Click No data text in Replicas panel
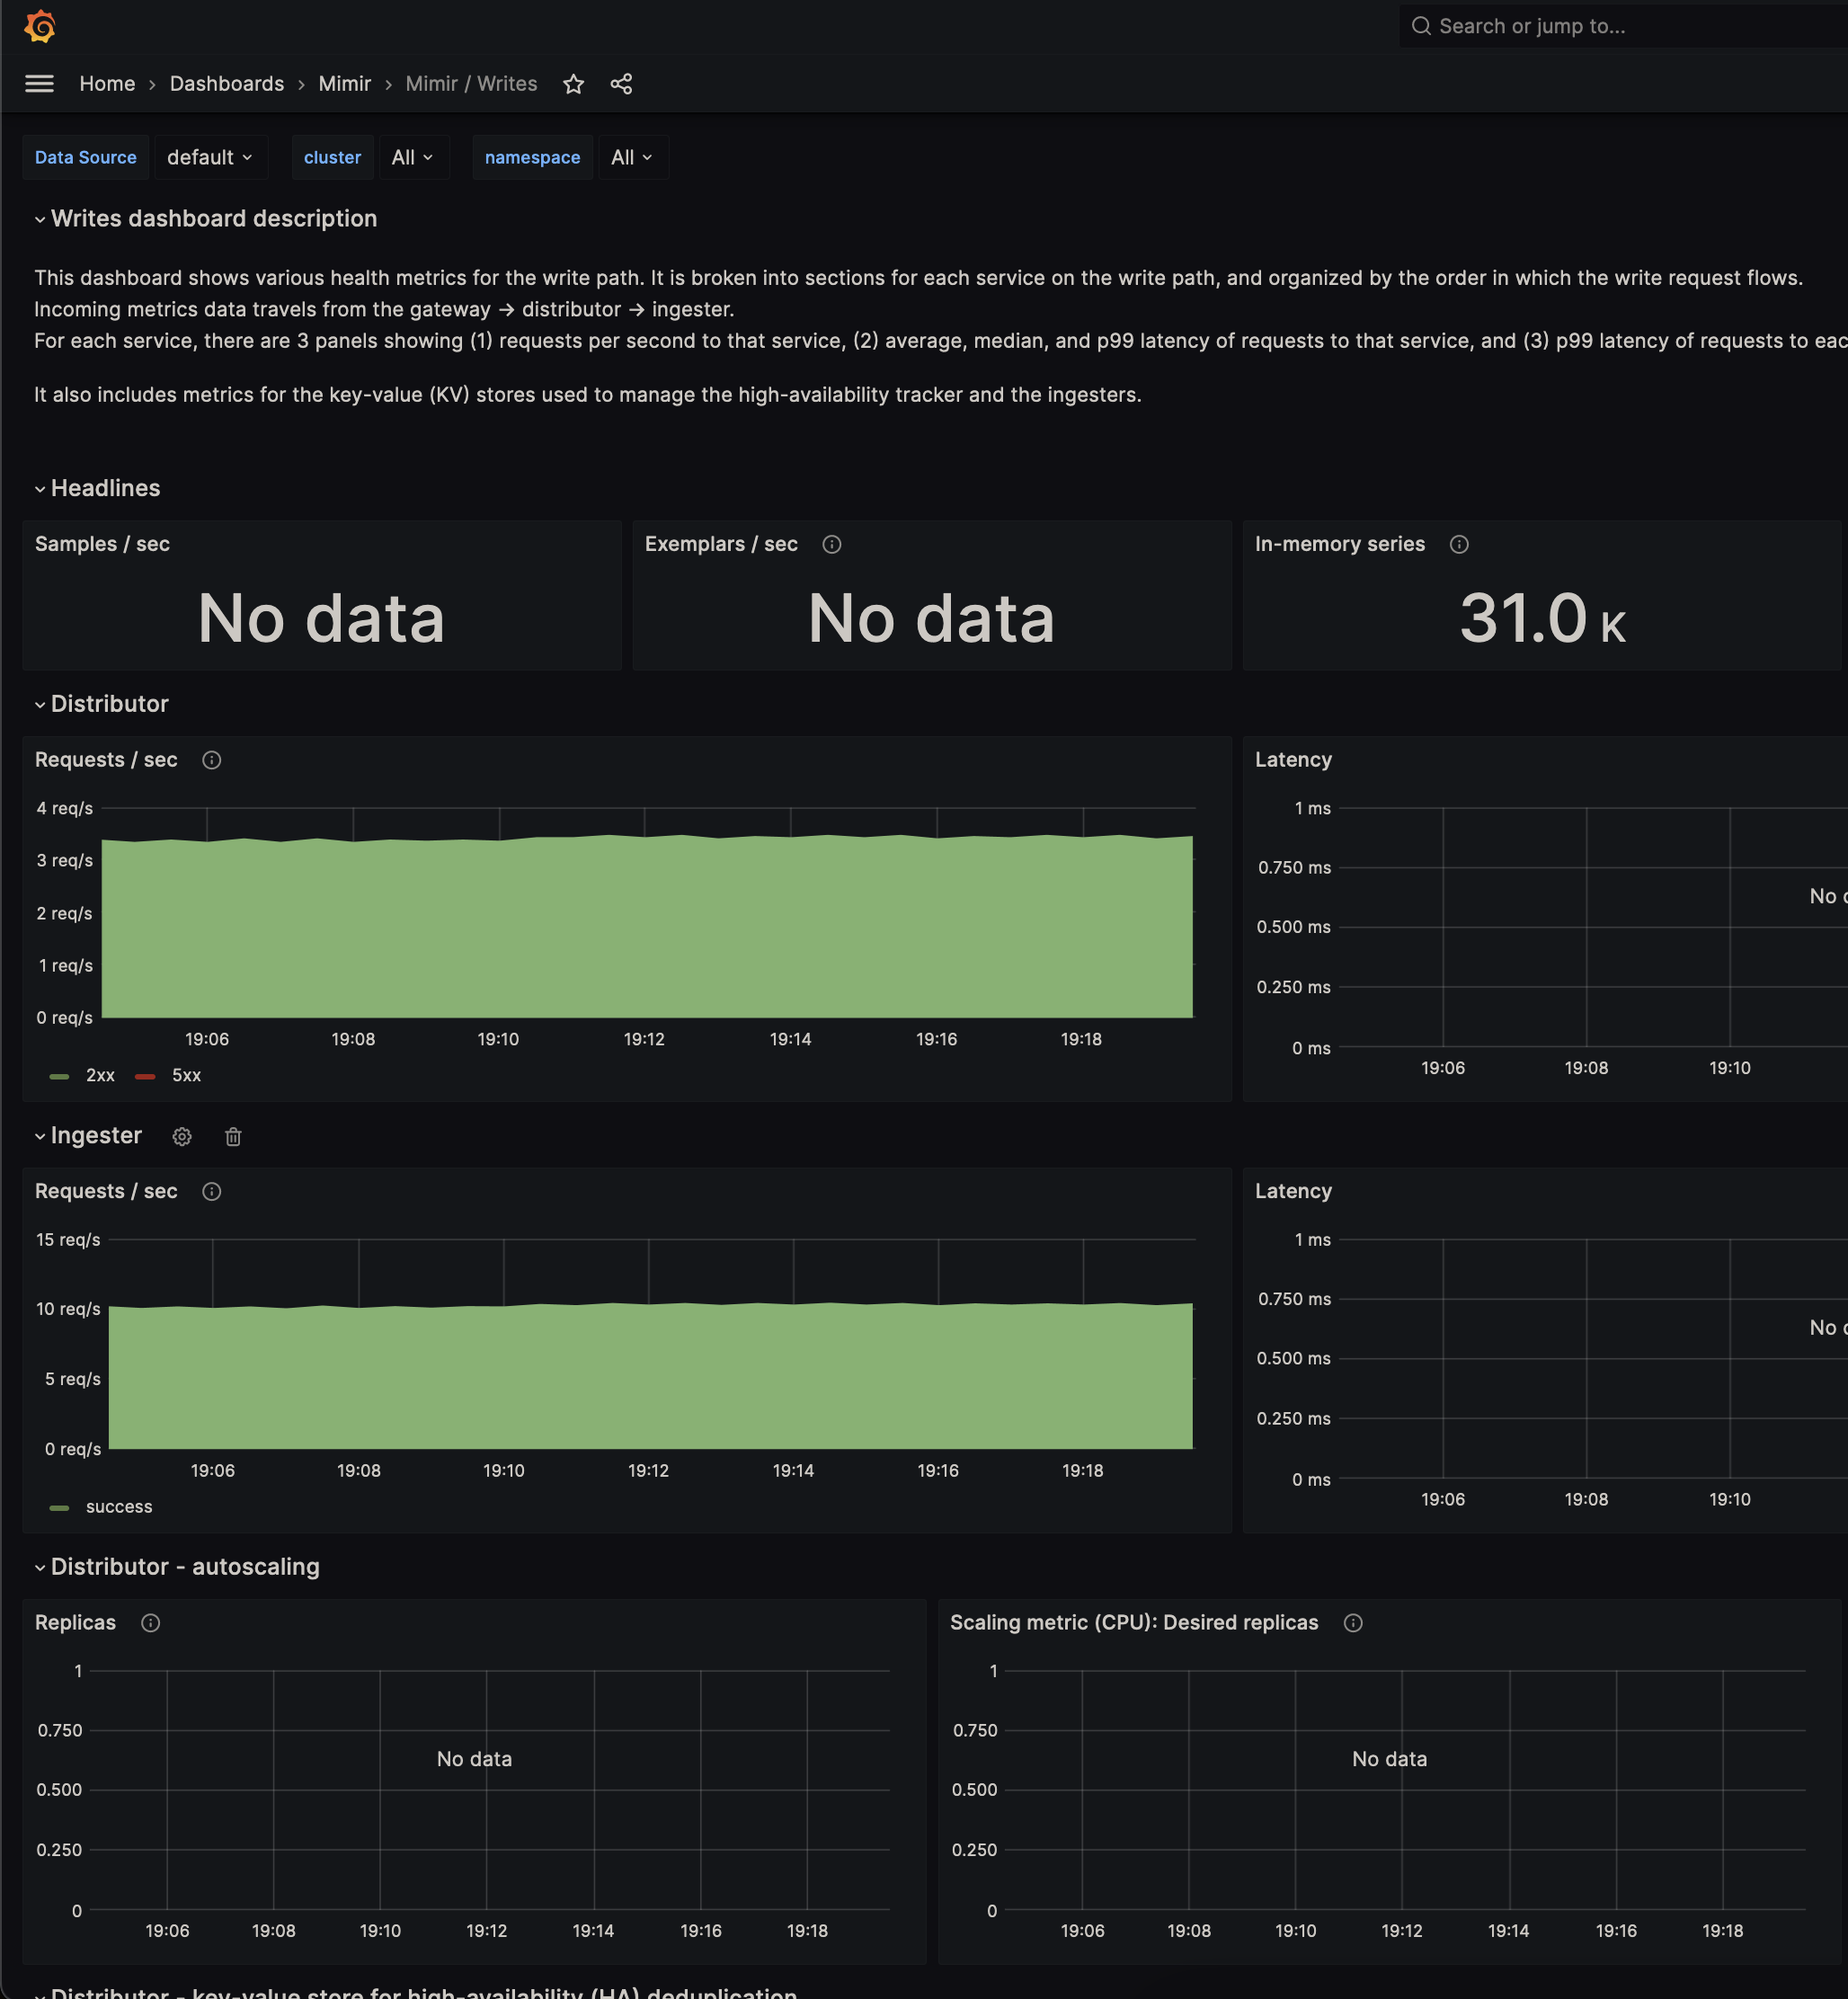 pyautogui.click(x=474, y=1759)
